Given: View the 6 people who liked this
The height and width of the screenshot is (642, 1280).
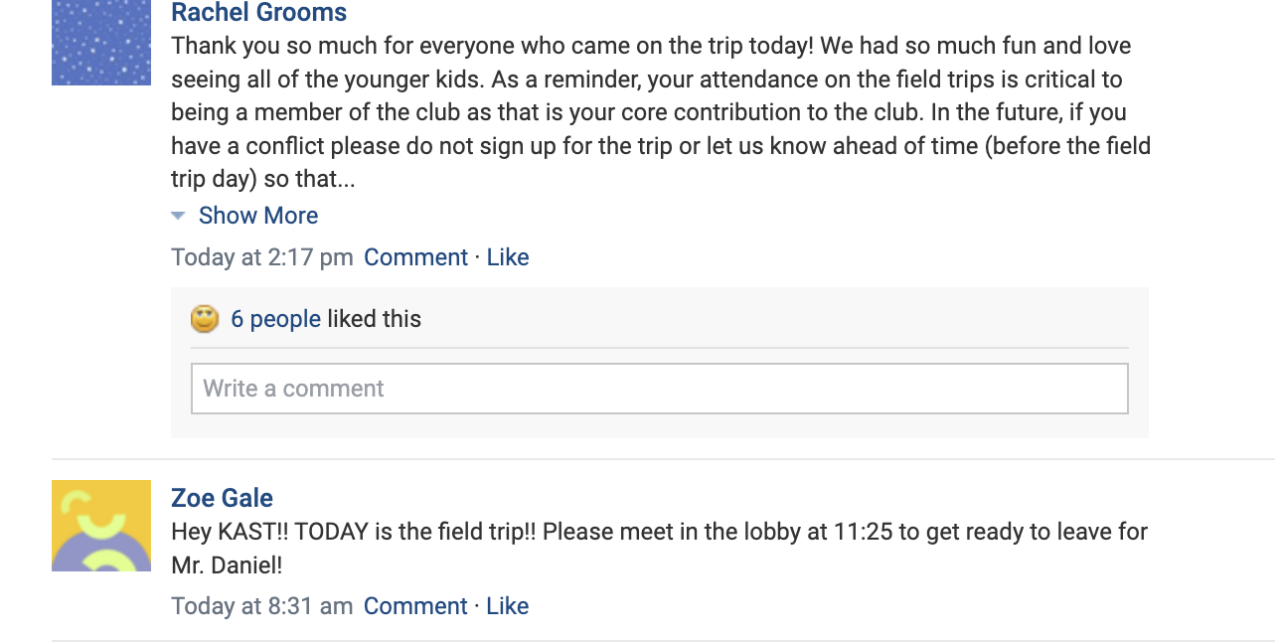Looking at the screenshot, I should 275,319.
